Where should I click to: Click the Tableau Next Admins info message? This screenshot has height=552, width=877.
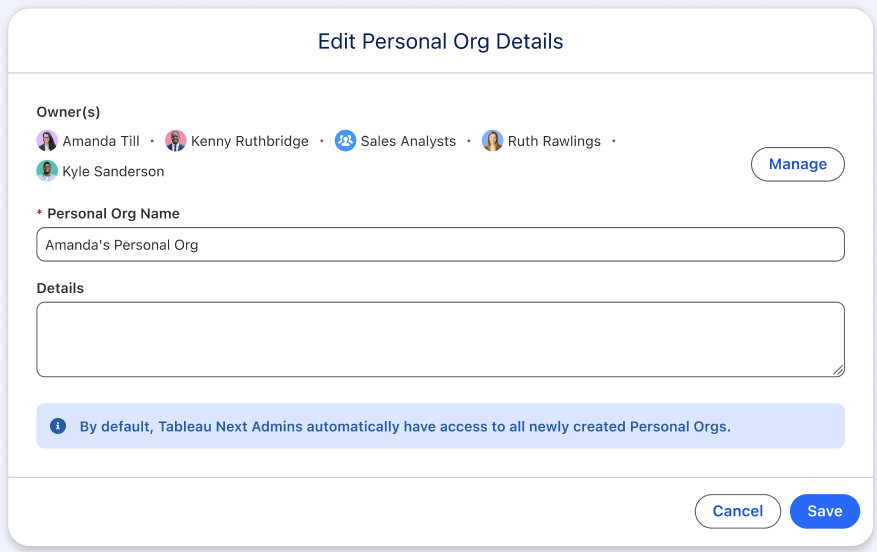click(x=405, y=427)
